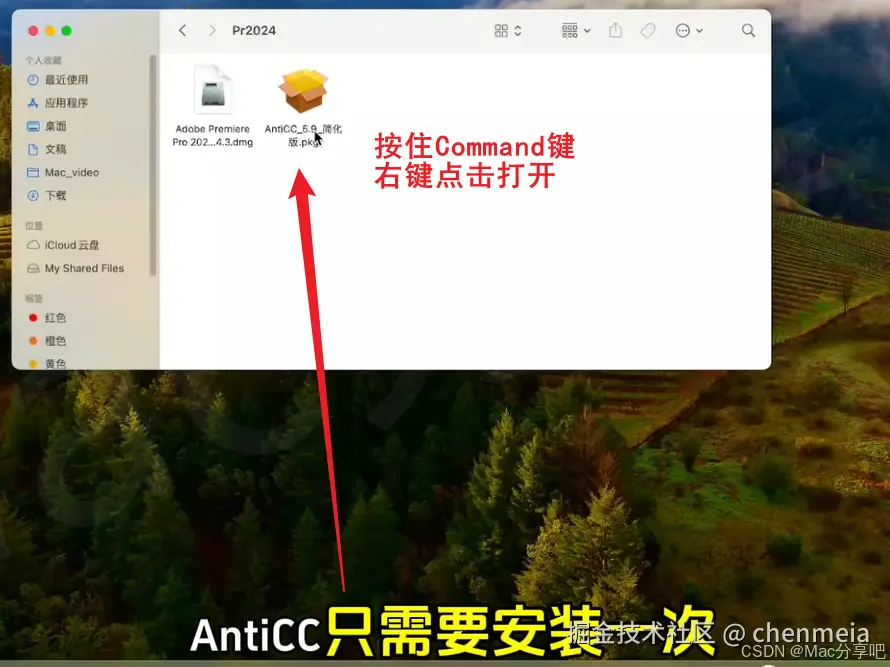Open the iCloud 云盘 sidebar item
The image size is (890, 667).
tap(70, 245)
